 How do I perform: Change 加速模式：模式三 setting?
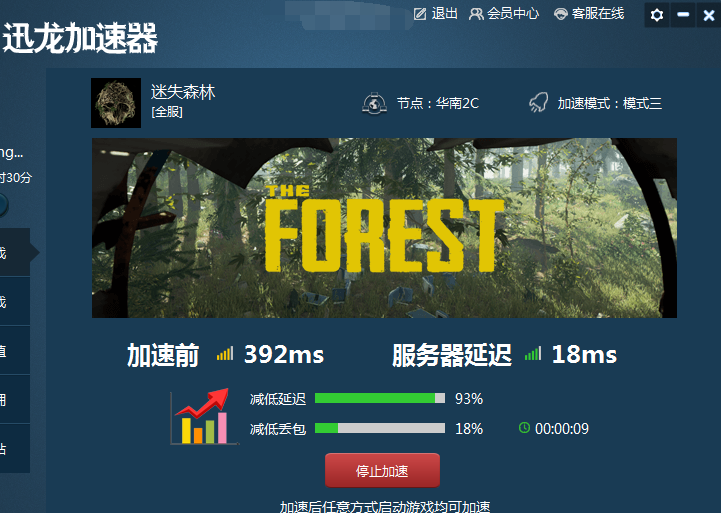tap(610, 103)
